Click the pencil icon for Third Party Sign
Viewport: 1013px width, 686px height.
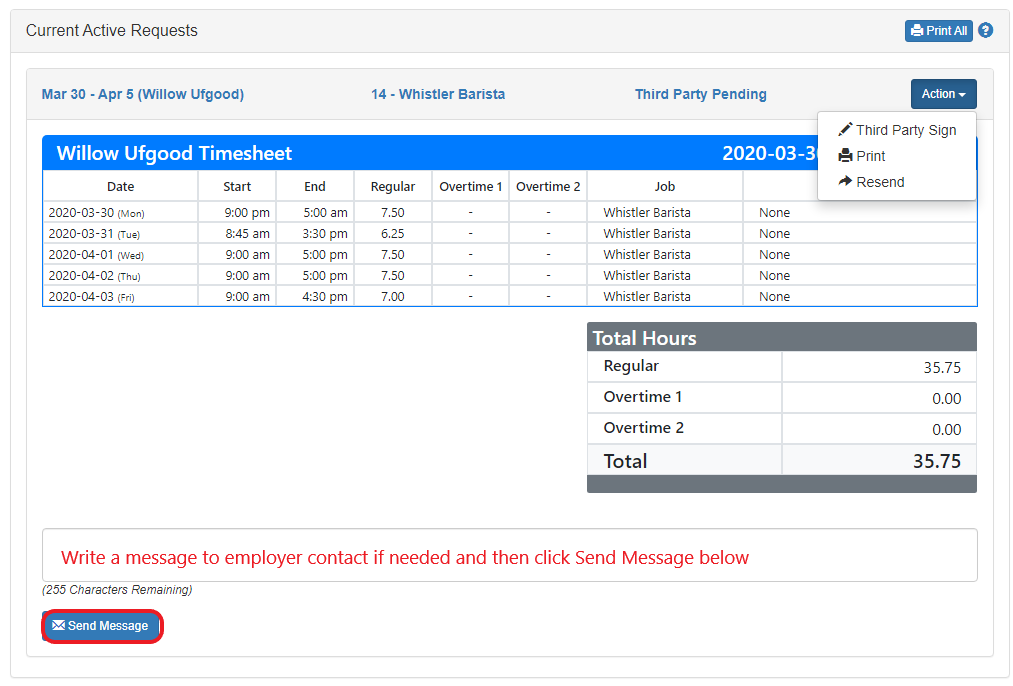[845, 130]
